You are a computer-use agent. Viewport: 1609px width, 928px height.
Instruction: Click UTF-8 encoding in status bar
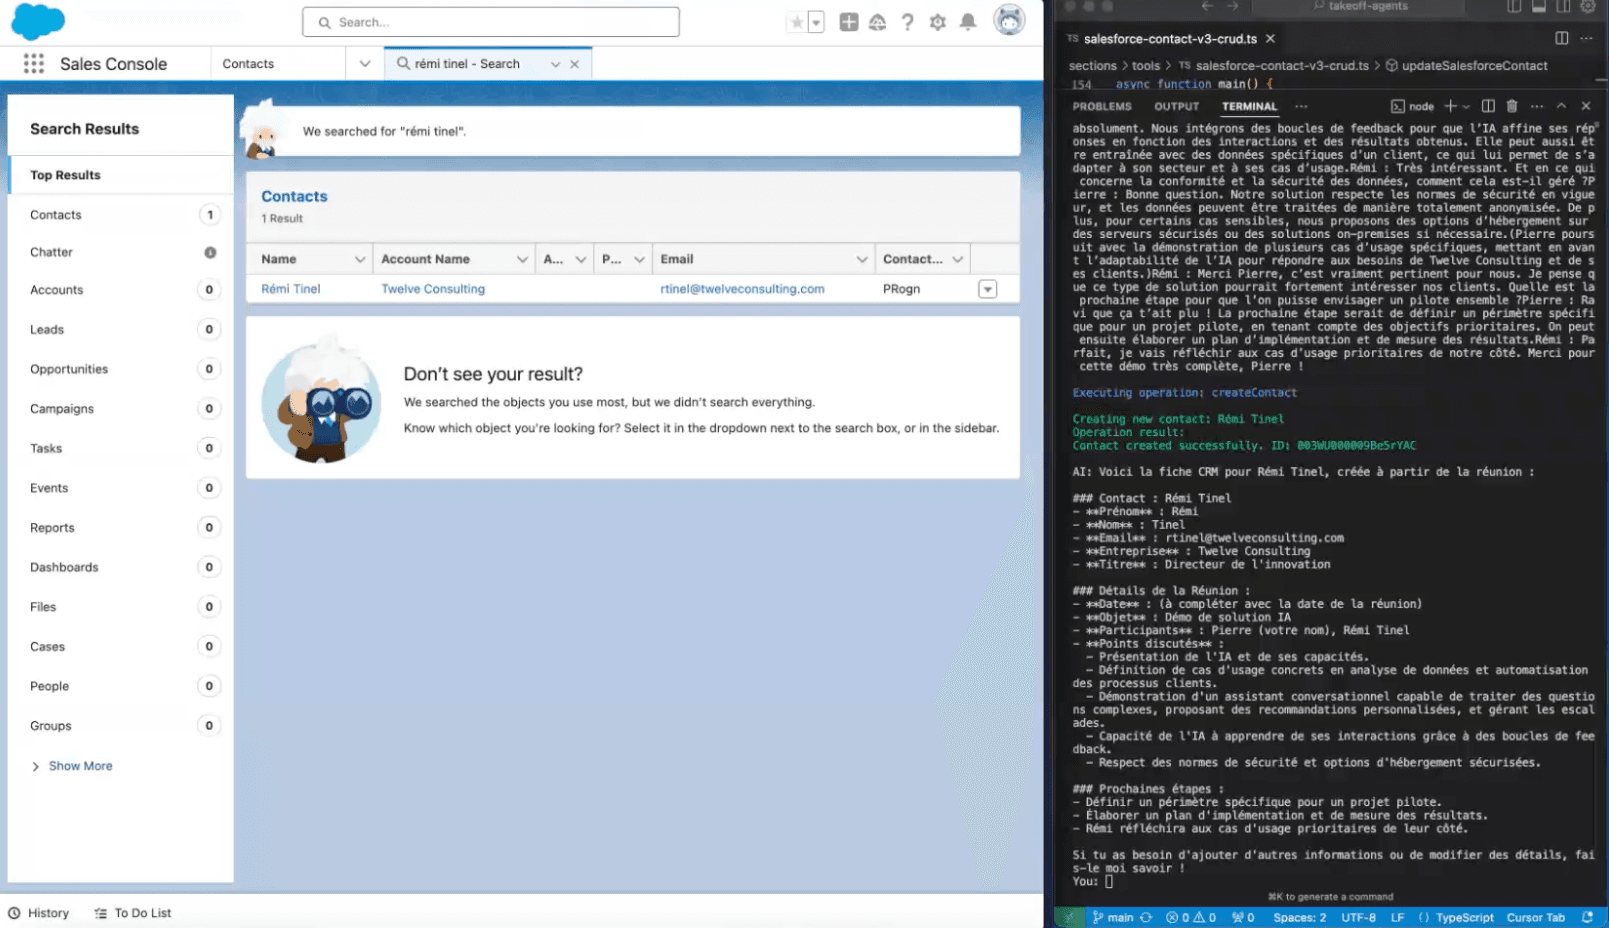click(1358, 917)
